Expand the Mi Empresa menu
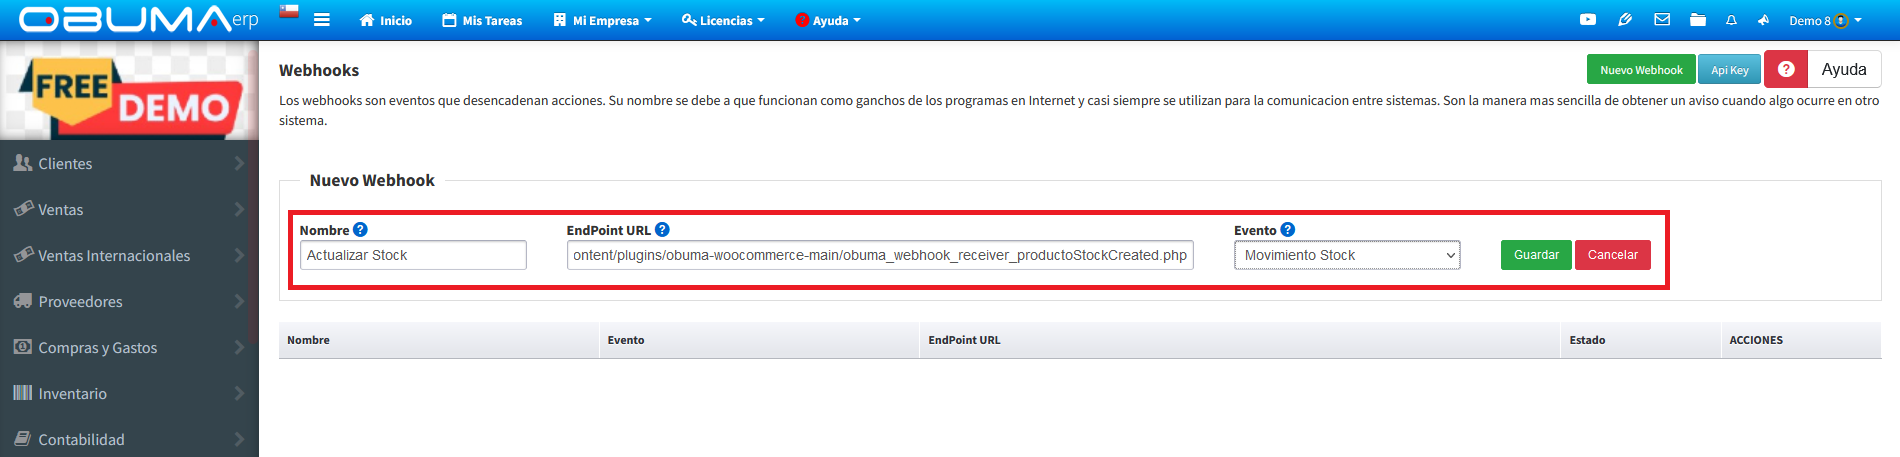Screen dimensions: 1900x457 click(x=602, y=20)
